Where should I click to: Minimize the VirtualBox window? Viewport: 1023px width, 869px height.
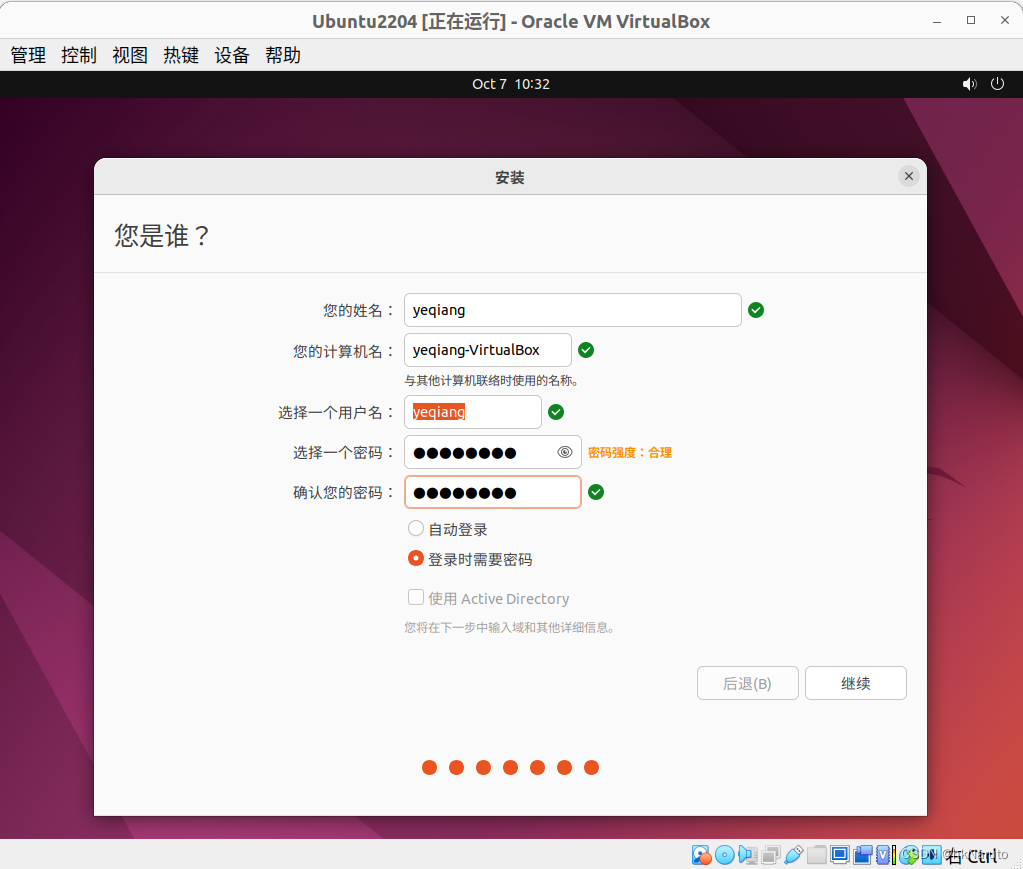click(937, 21)
